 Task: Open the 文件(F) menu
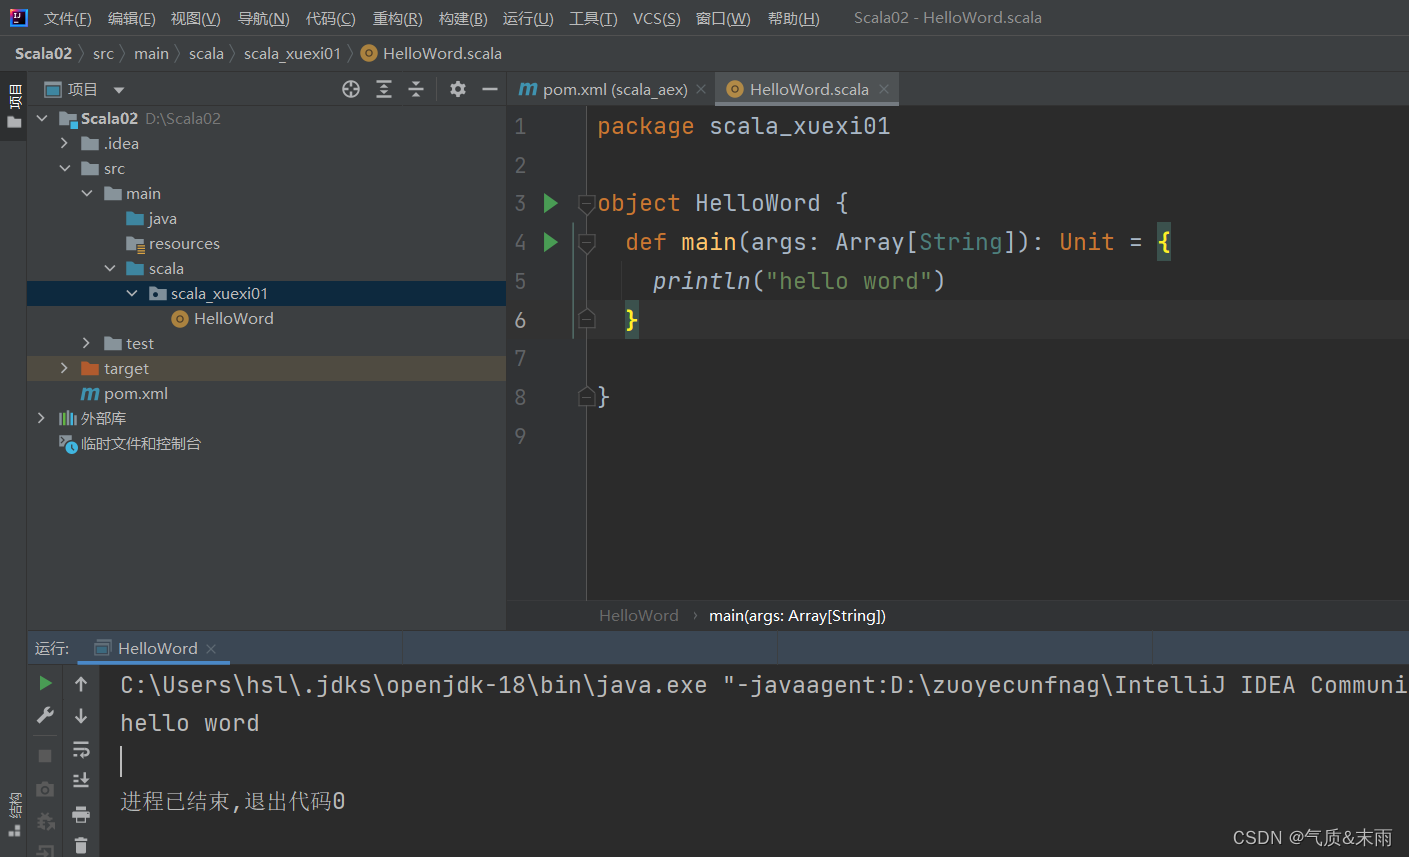(x=68, y=18)
